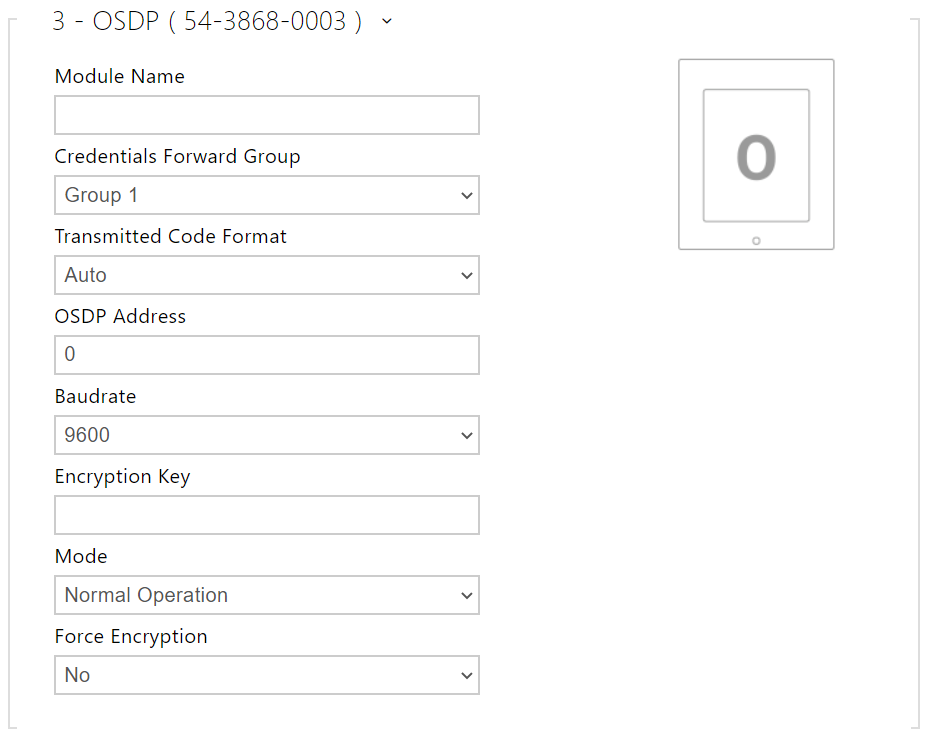The image size is (927, 735).
Task: Open the Mode 'Normal Operation' dropdown
Action: point(266,595)
